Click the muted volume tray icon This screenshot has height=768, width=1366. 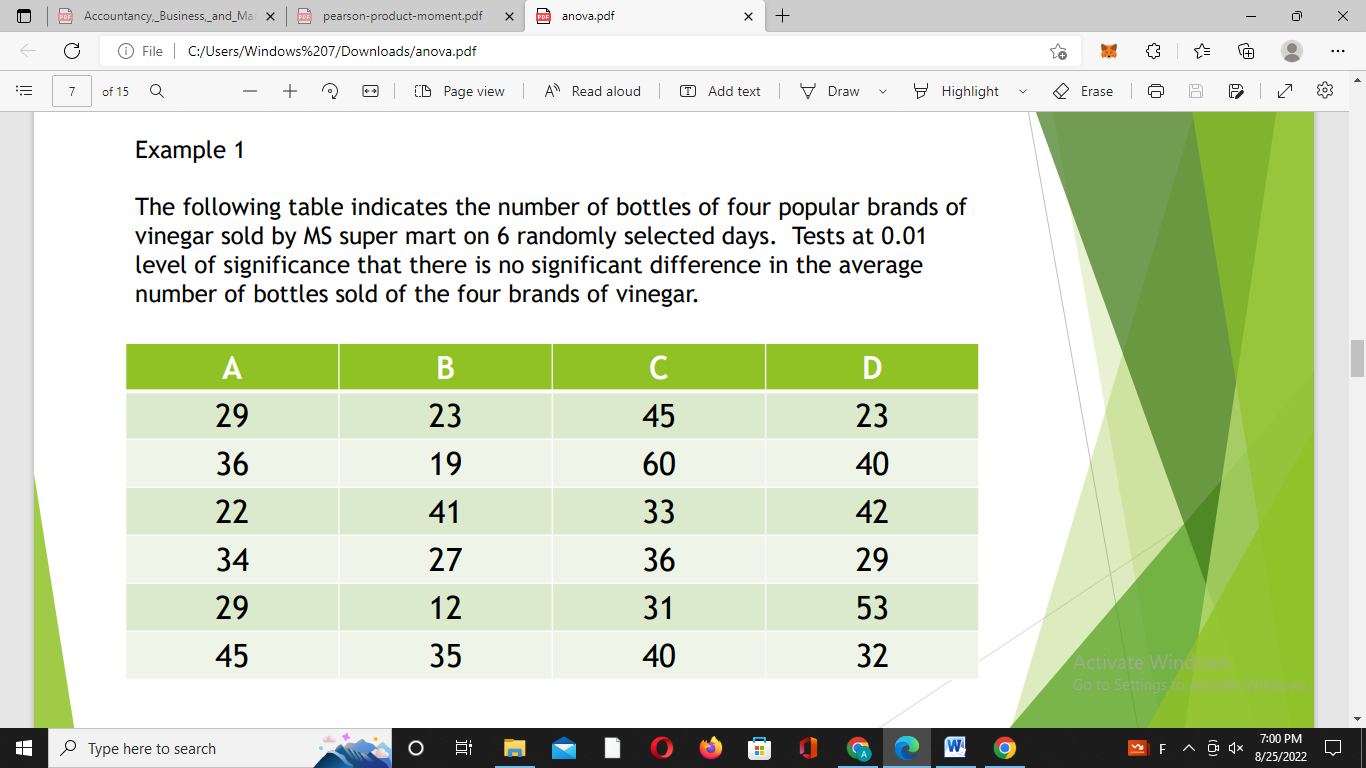tap(1236, 748)
